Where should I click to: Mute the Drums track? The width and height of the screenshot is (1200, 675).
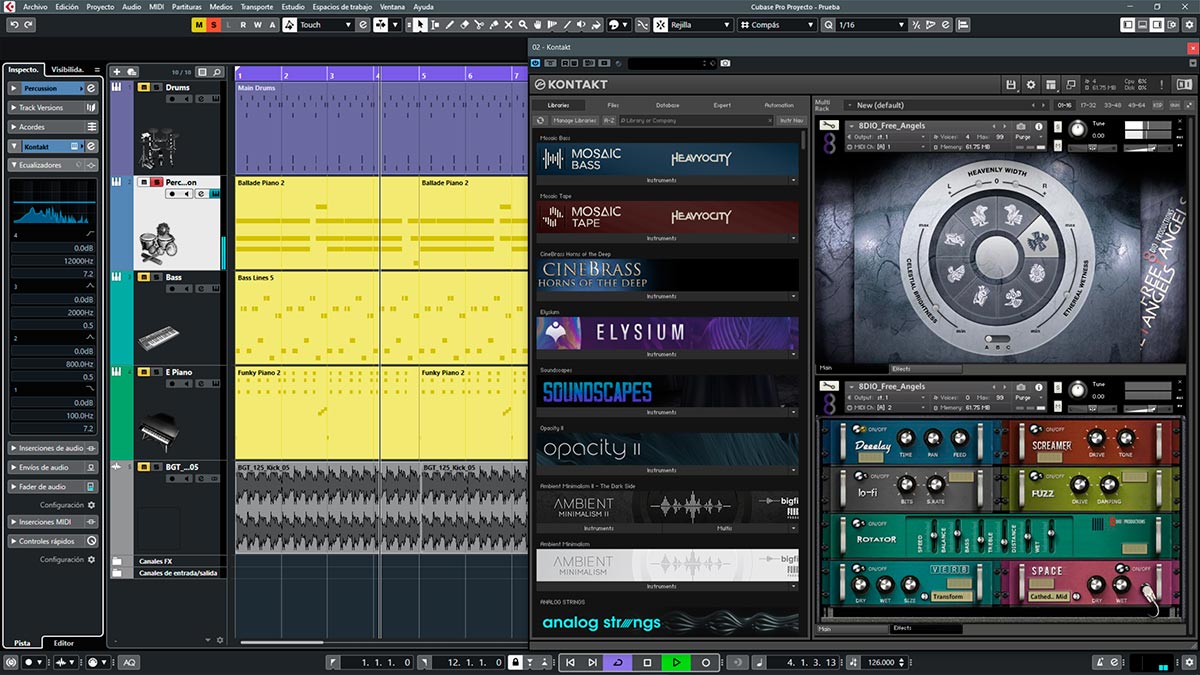(x=143, y=88)
